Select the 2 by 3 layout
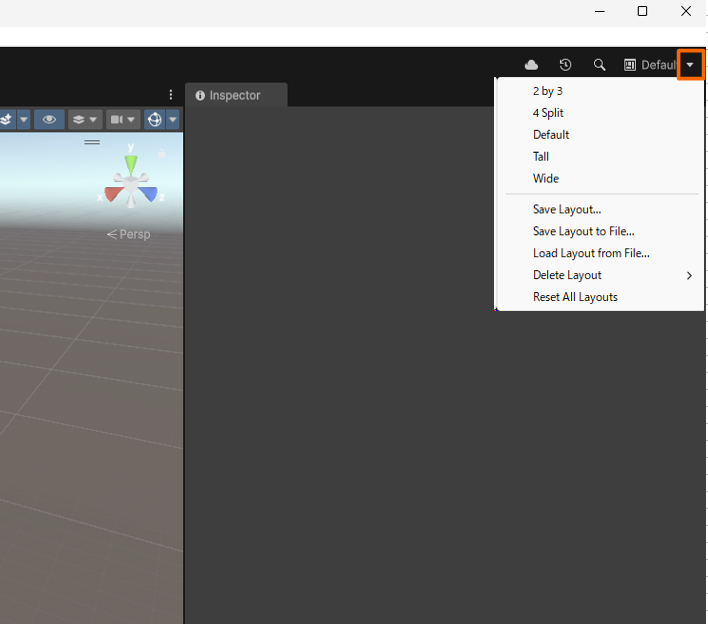This screenshot has height=624, width=708. click(547, 91)
